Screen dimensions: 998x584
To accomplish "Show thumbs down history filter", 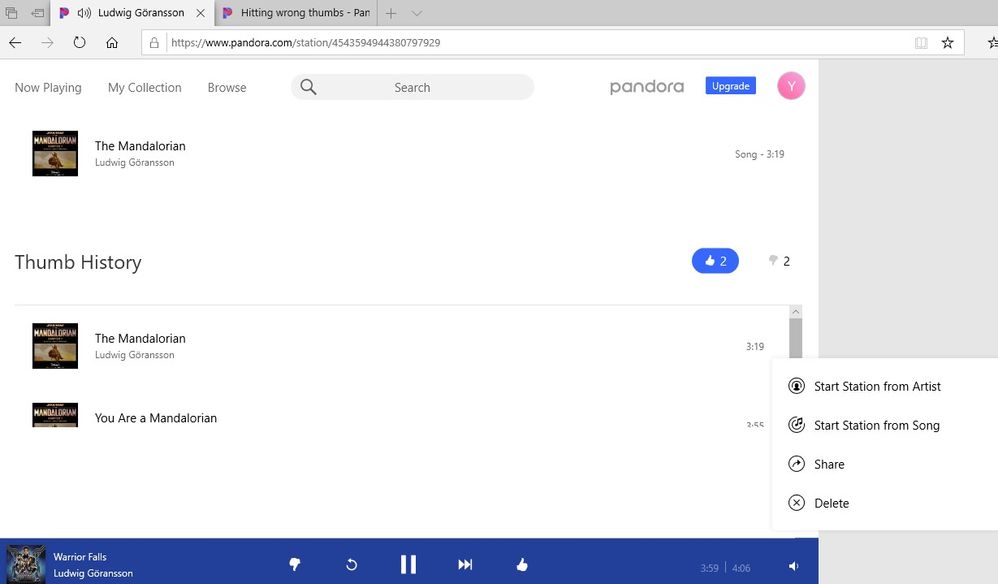I will point(779,261).
